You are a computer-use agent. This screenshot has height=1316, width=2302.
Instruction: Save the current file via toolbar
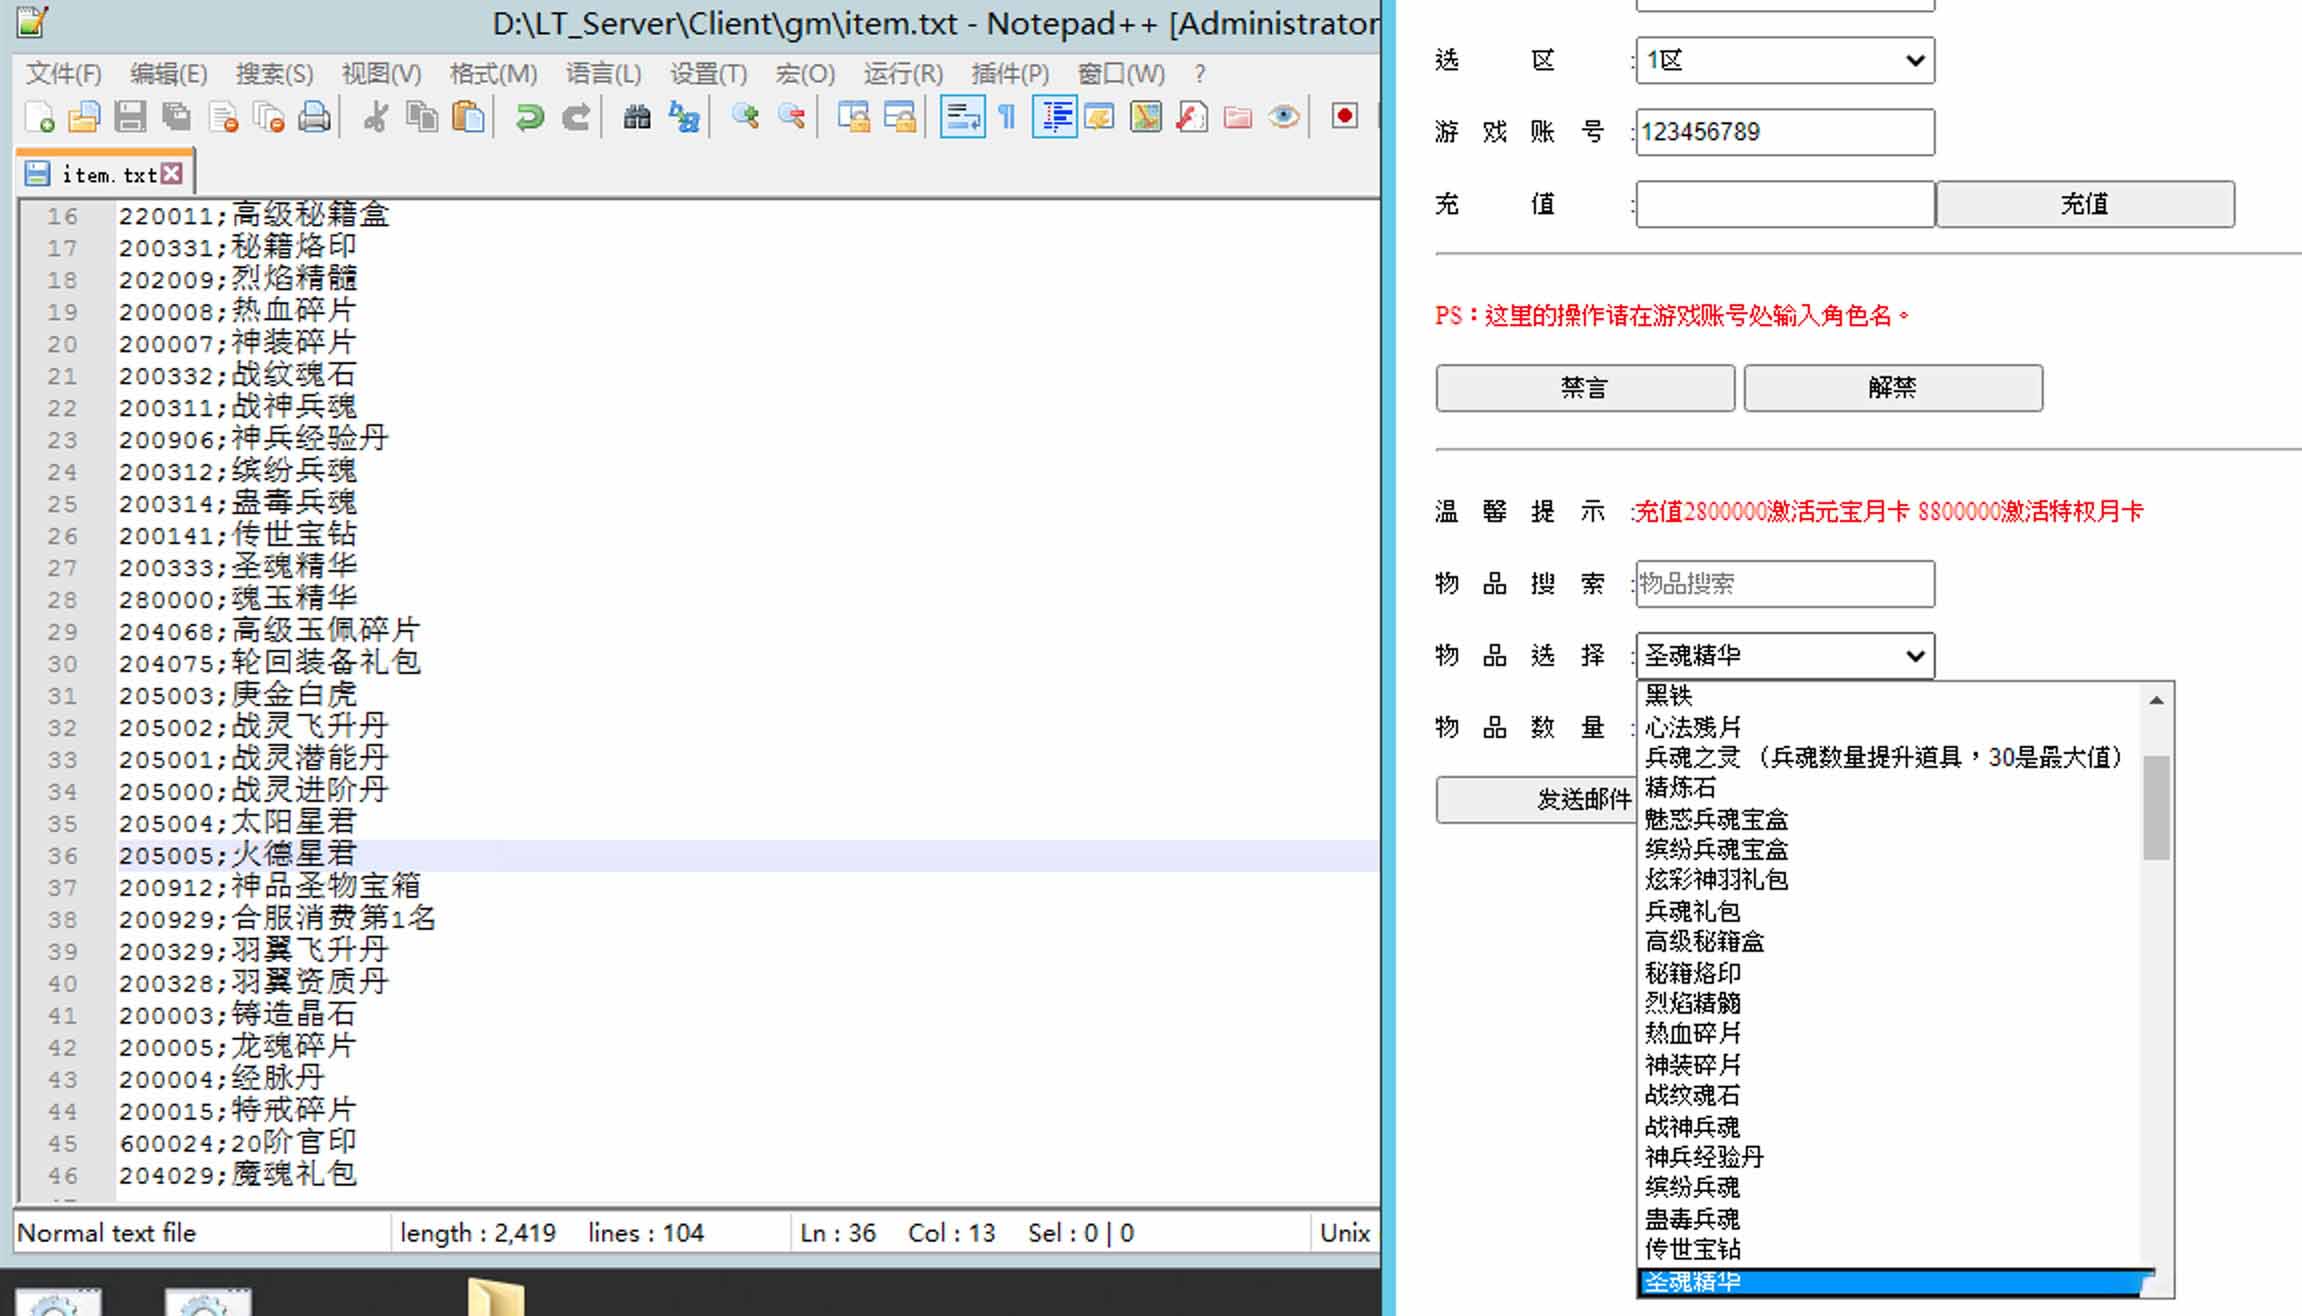coord(130,117)
